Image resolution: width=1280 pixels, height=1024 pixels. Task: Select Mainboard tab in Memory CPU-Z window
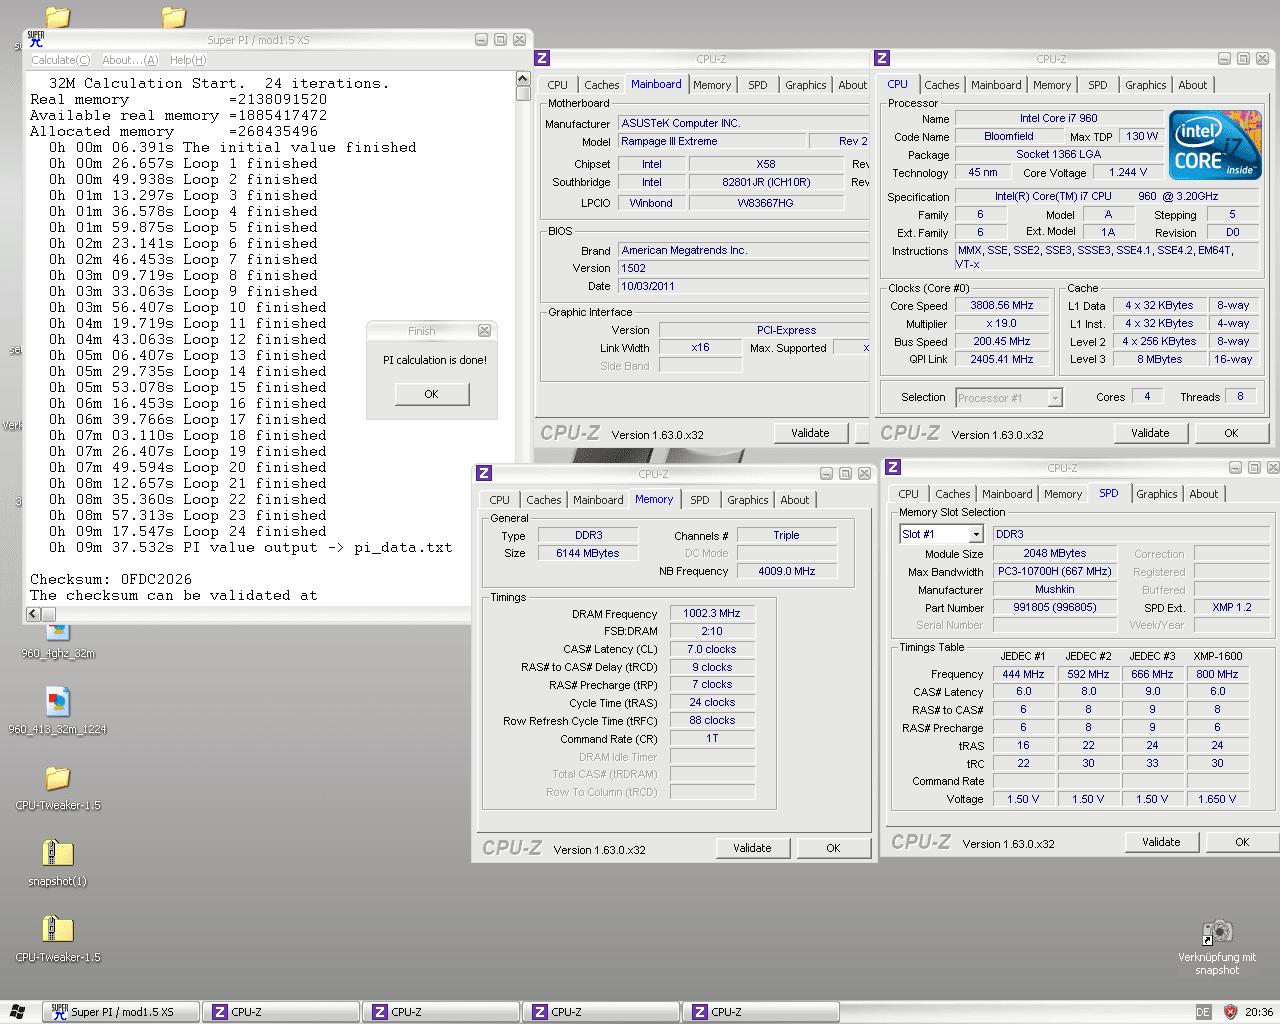click(598, 500)
